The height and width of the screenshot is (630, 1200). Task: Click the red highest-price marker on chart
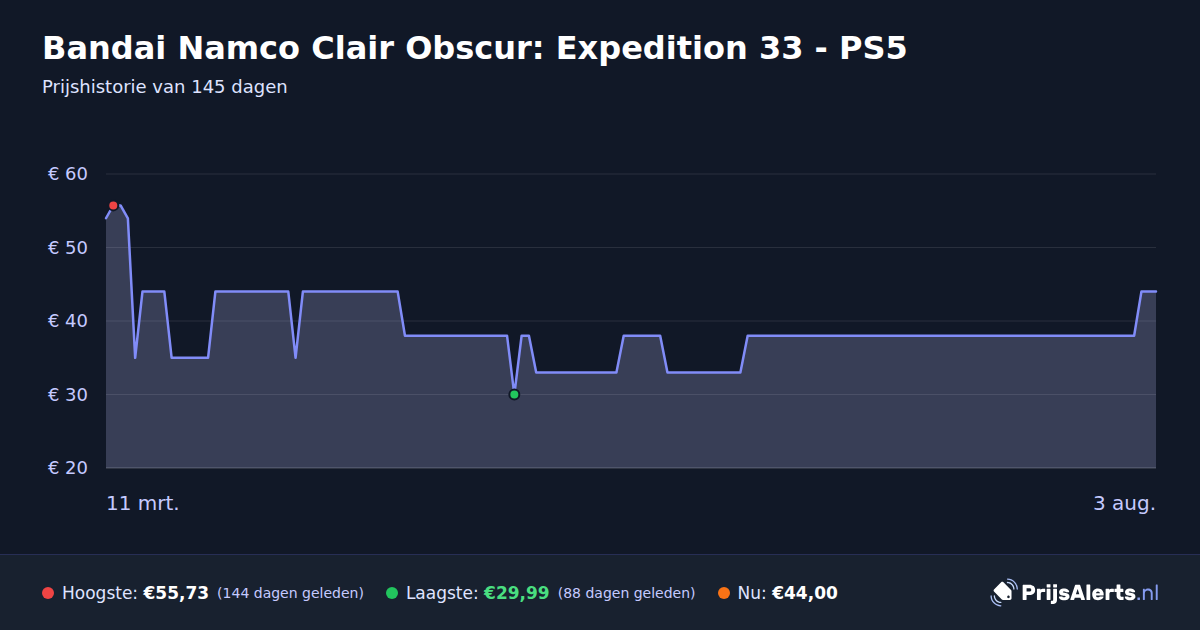[113, 205]
